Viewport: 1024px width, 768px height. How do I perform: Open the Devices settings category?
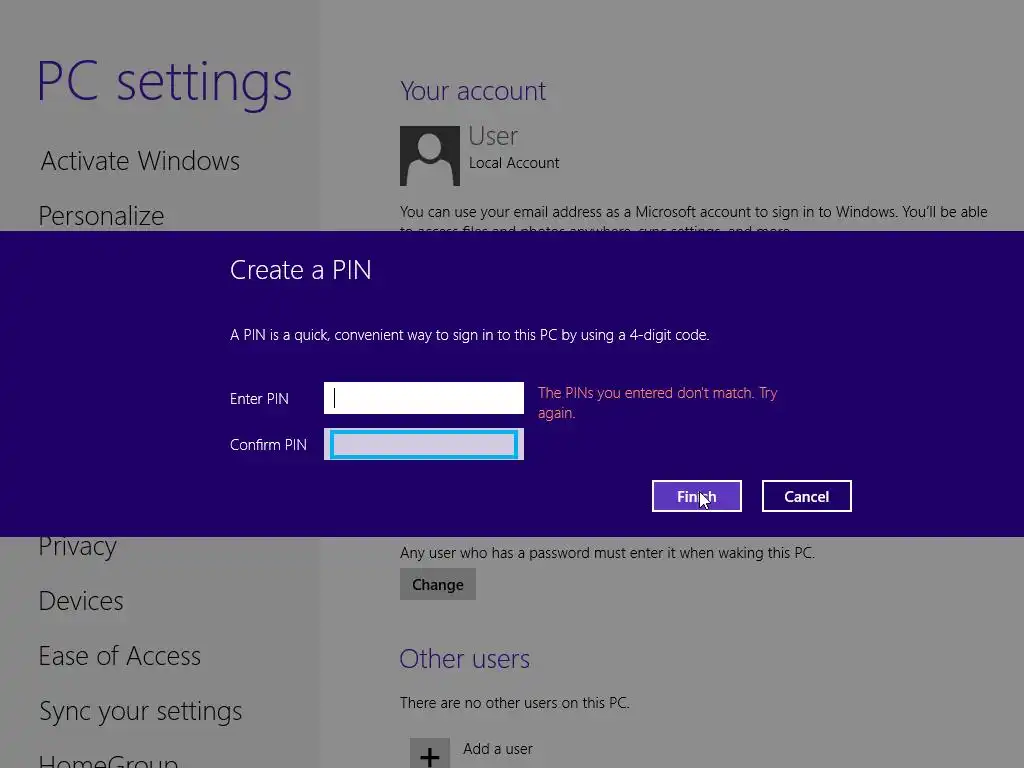coord(81,601)
